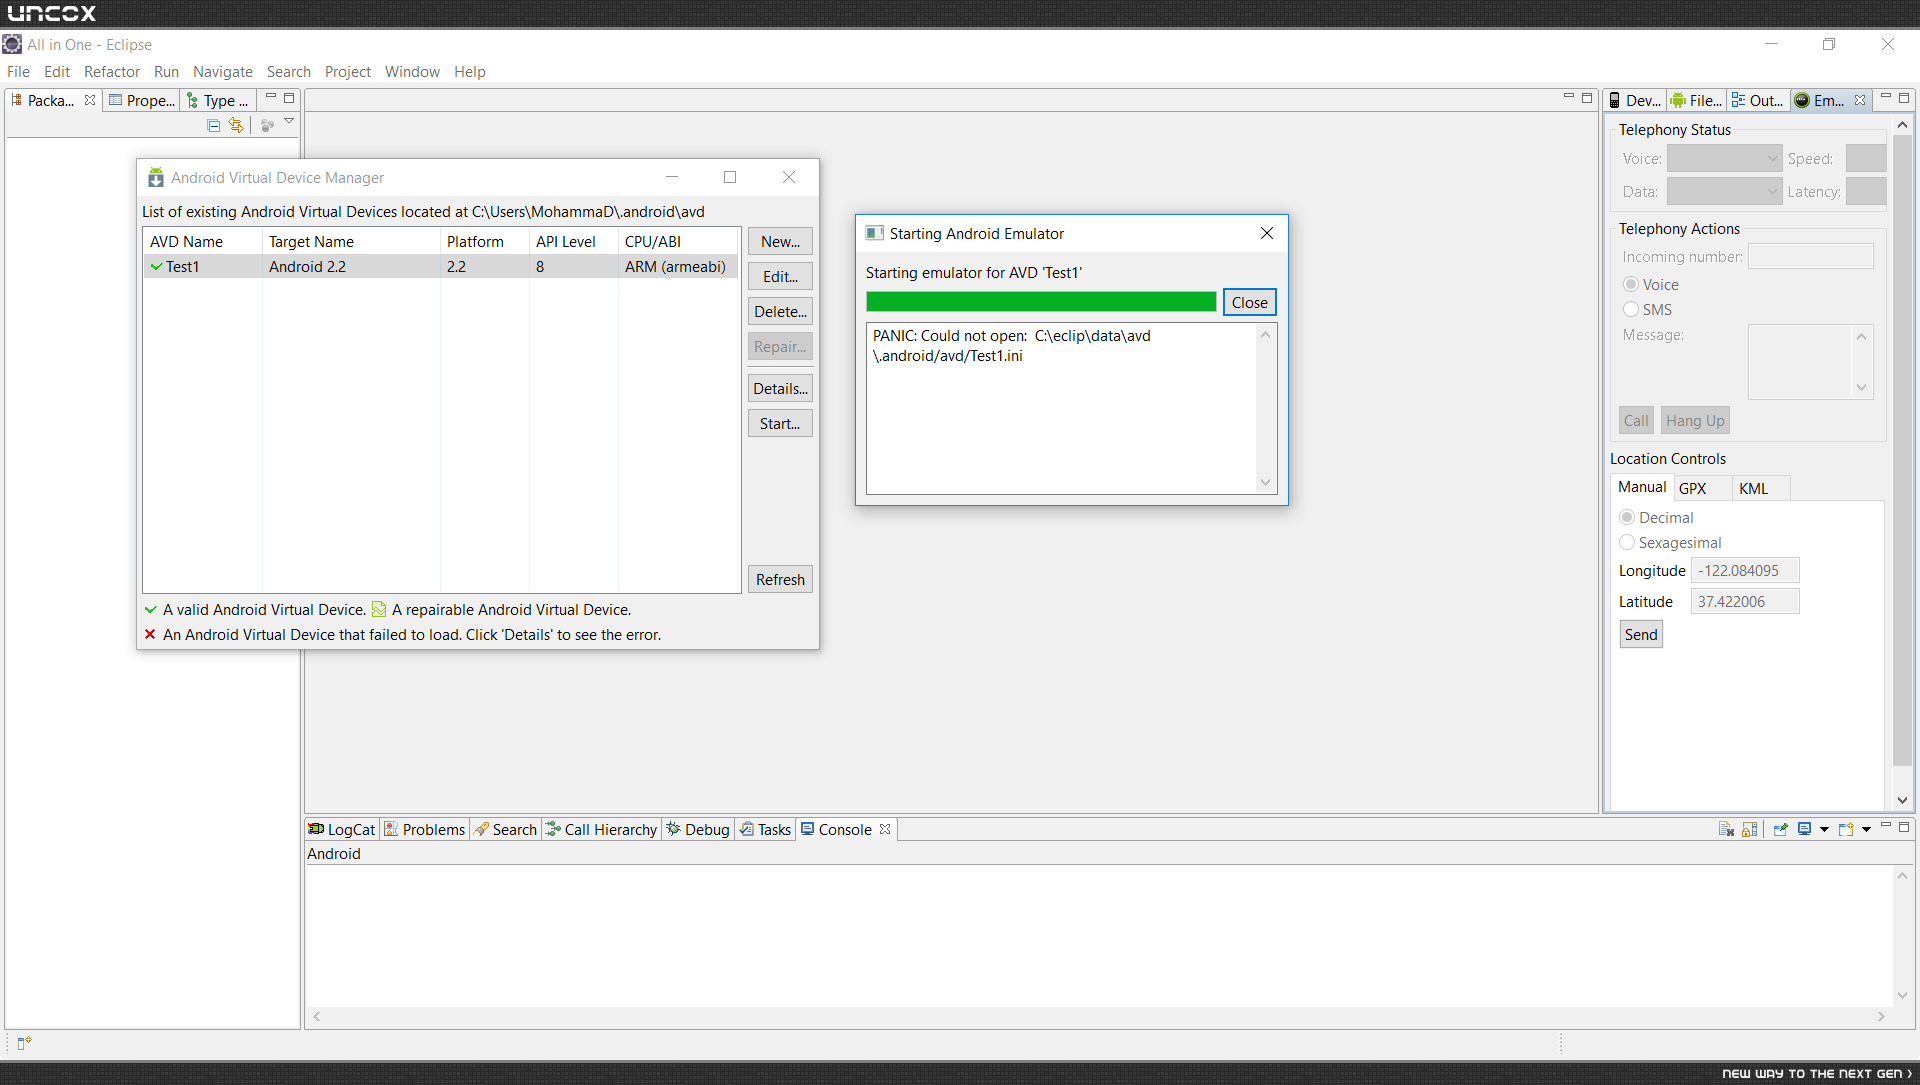The width and height of the screenshot is (1920, 1085).
Task: Maximize the Package Explorer view
Action: [289, 98]
